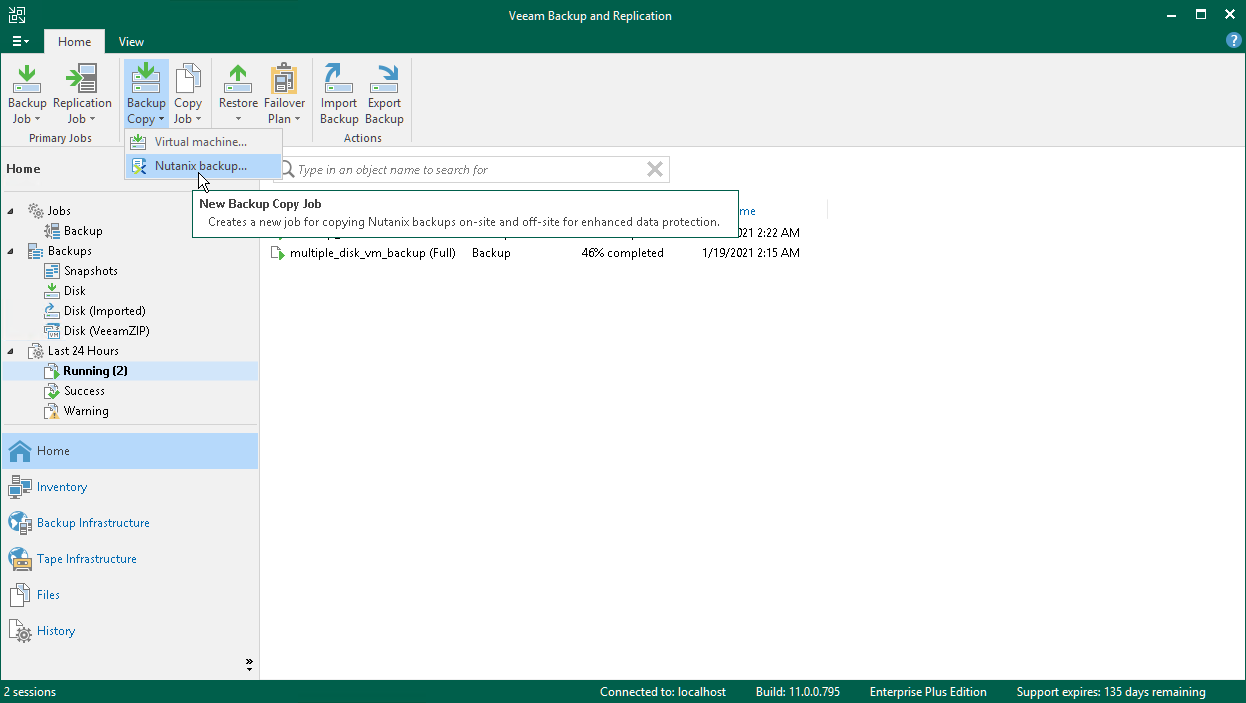
Task: Click Build: 11.0.0.795 status text
Action: pos(798,692)
